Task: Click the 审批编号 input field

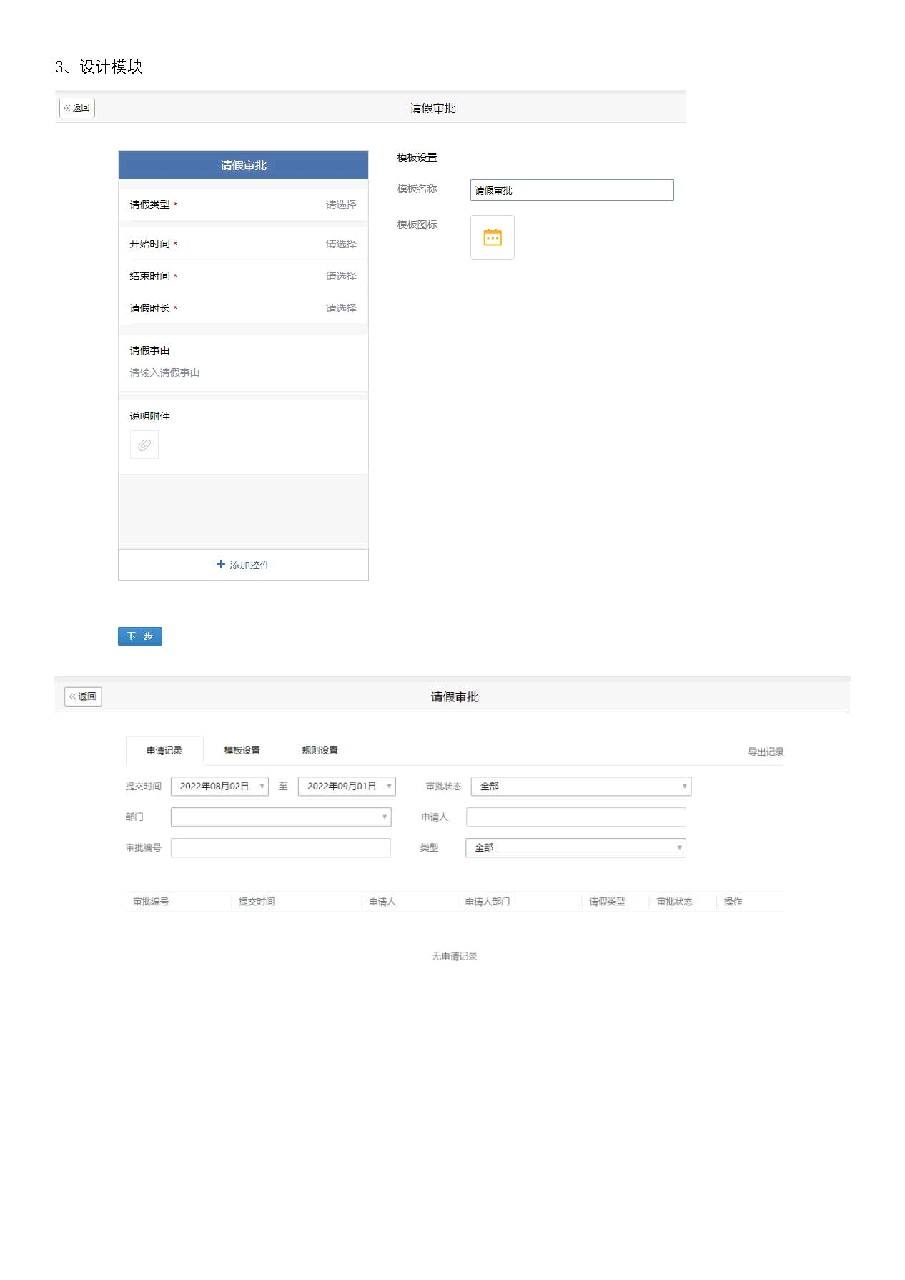Action: coord(281,848)
